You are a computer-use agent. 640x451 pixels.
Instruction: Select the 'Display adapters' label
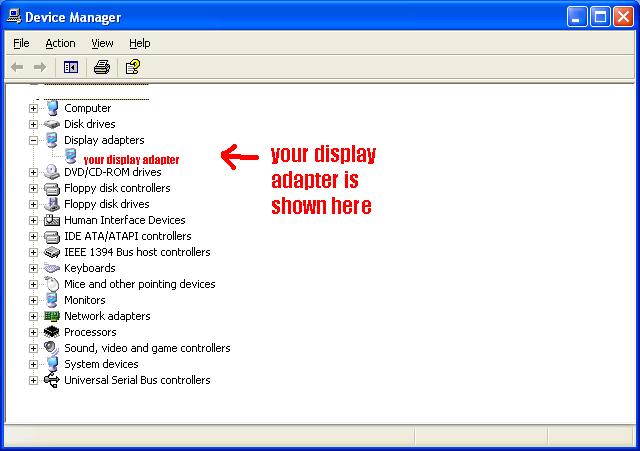click(104, 140)
